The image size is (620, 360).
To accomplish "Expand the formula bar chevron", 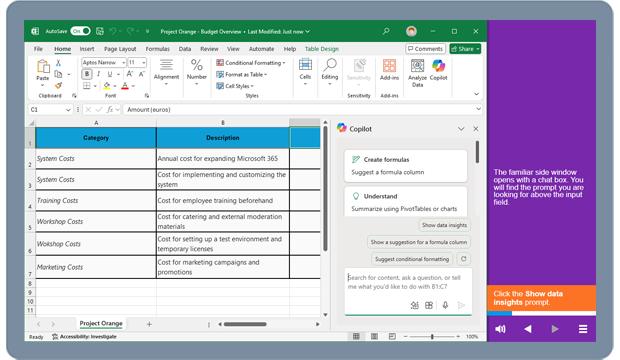I will click(478, 109).
